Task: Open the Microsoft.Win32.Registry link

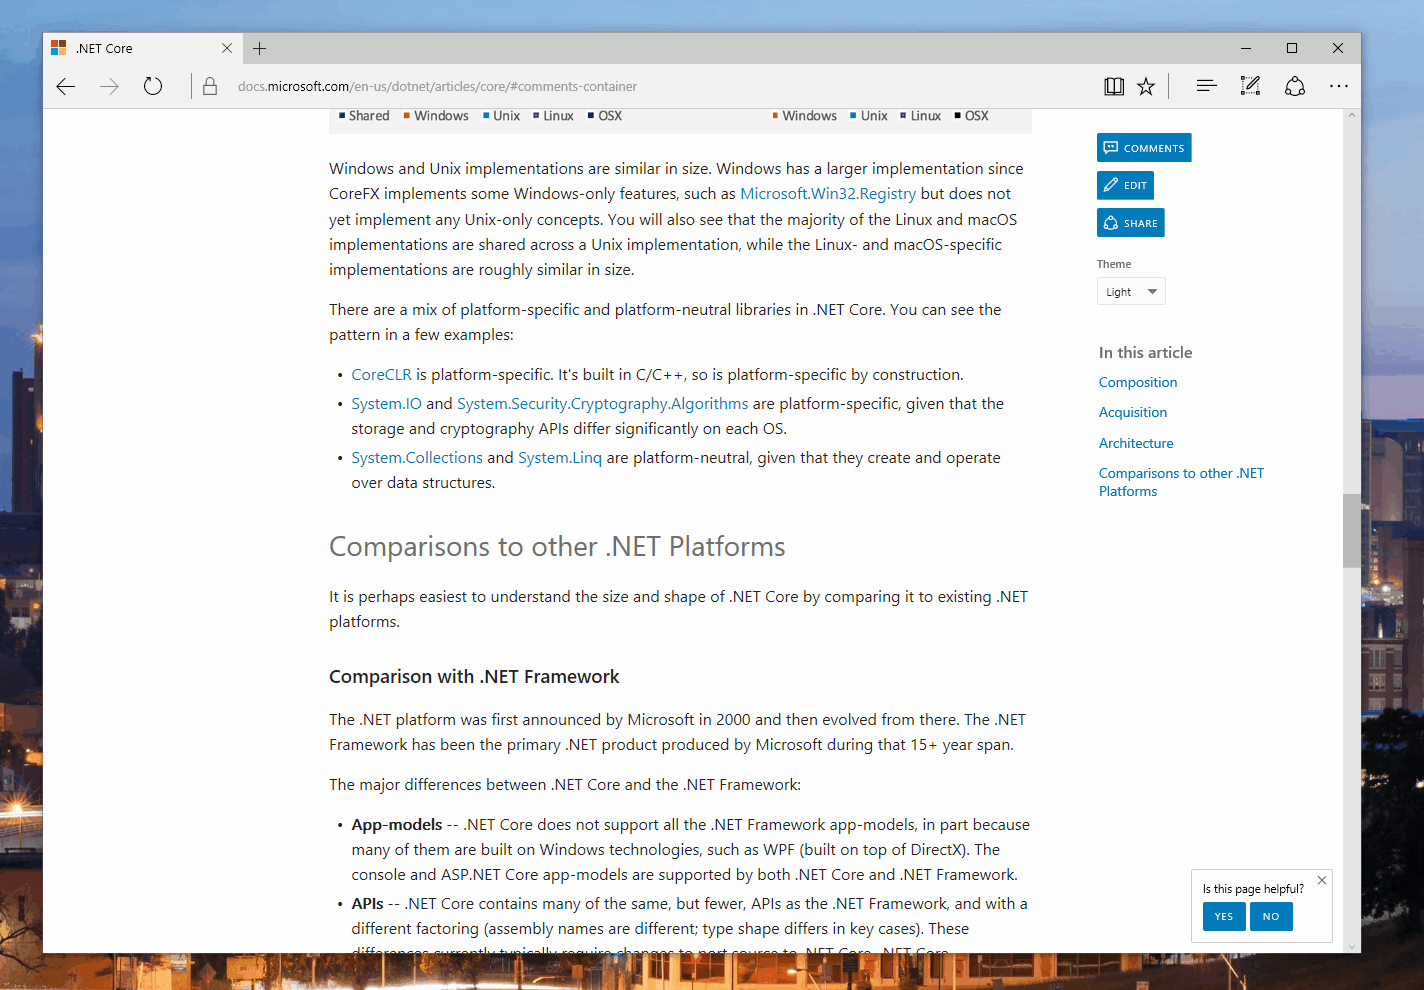Action: (828, 194)
